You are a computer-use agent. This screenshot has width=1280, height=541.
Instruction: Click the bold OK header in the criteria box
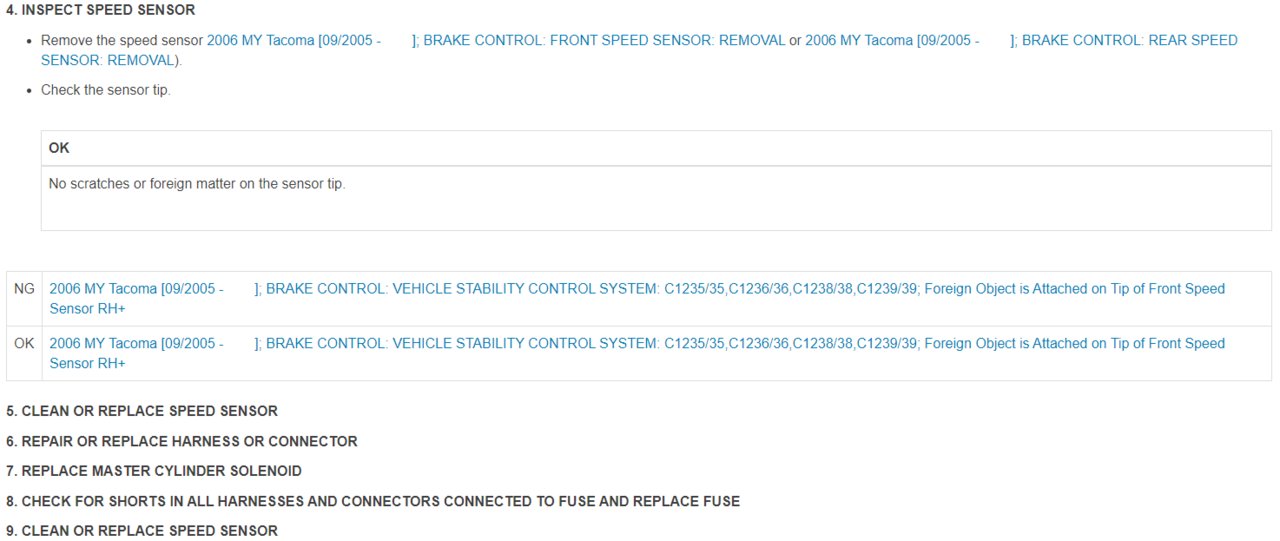(59, 148)
